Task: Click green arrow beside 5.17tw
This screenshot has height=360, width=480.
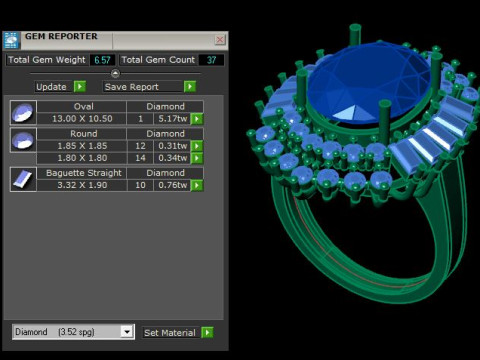Action: (x=197, y=119)
